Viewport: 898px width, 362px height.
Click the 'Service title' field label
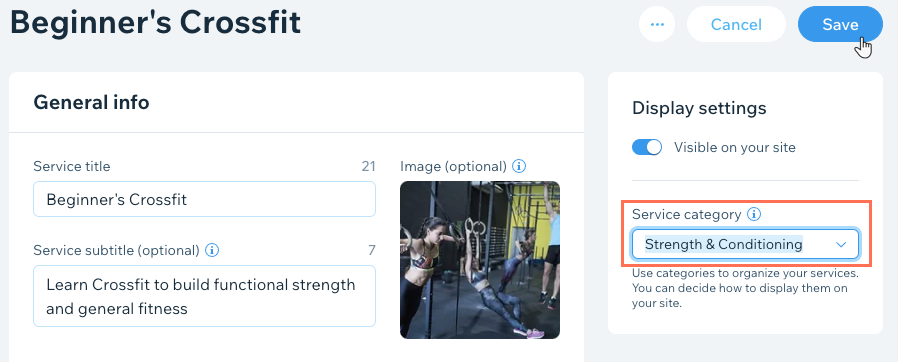[x=72, y=167]
